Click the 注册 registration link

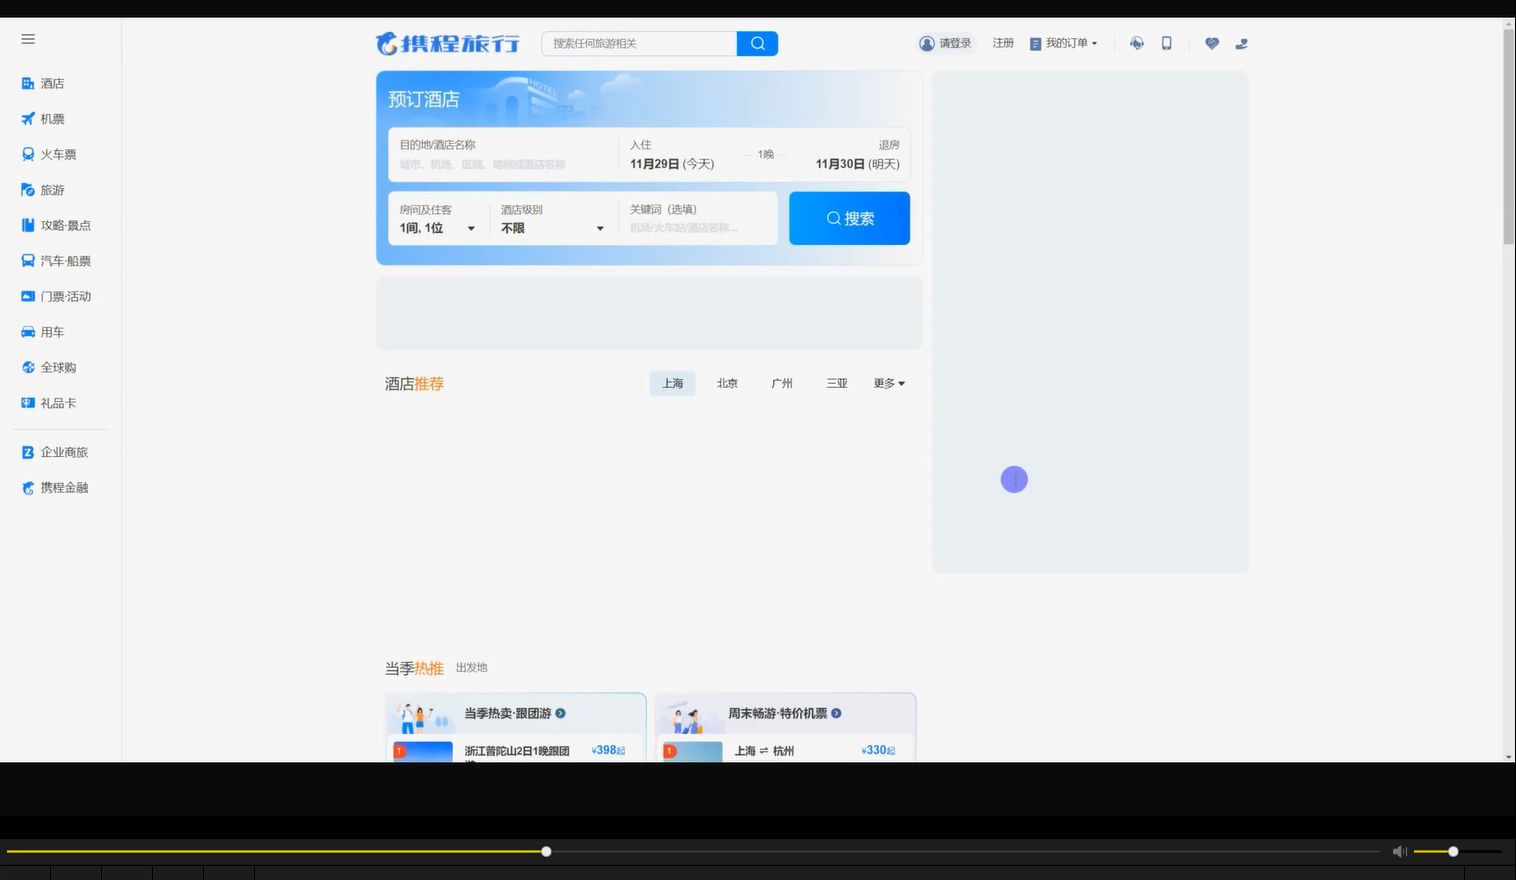tap(1002, 43)
